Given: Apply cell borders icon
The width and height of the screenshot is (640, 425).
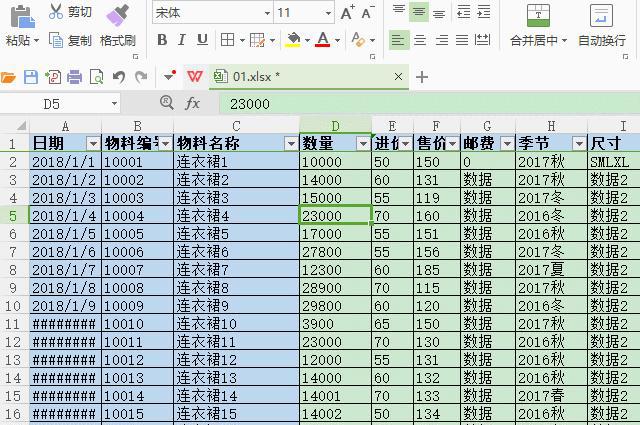Looking at the screenshot, I should 227,40.
